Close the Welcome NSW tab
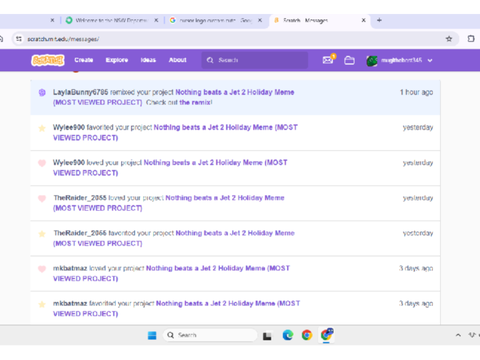Image resolution: width=480 pixels, height=360 pixels. coord(156,20)
